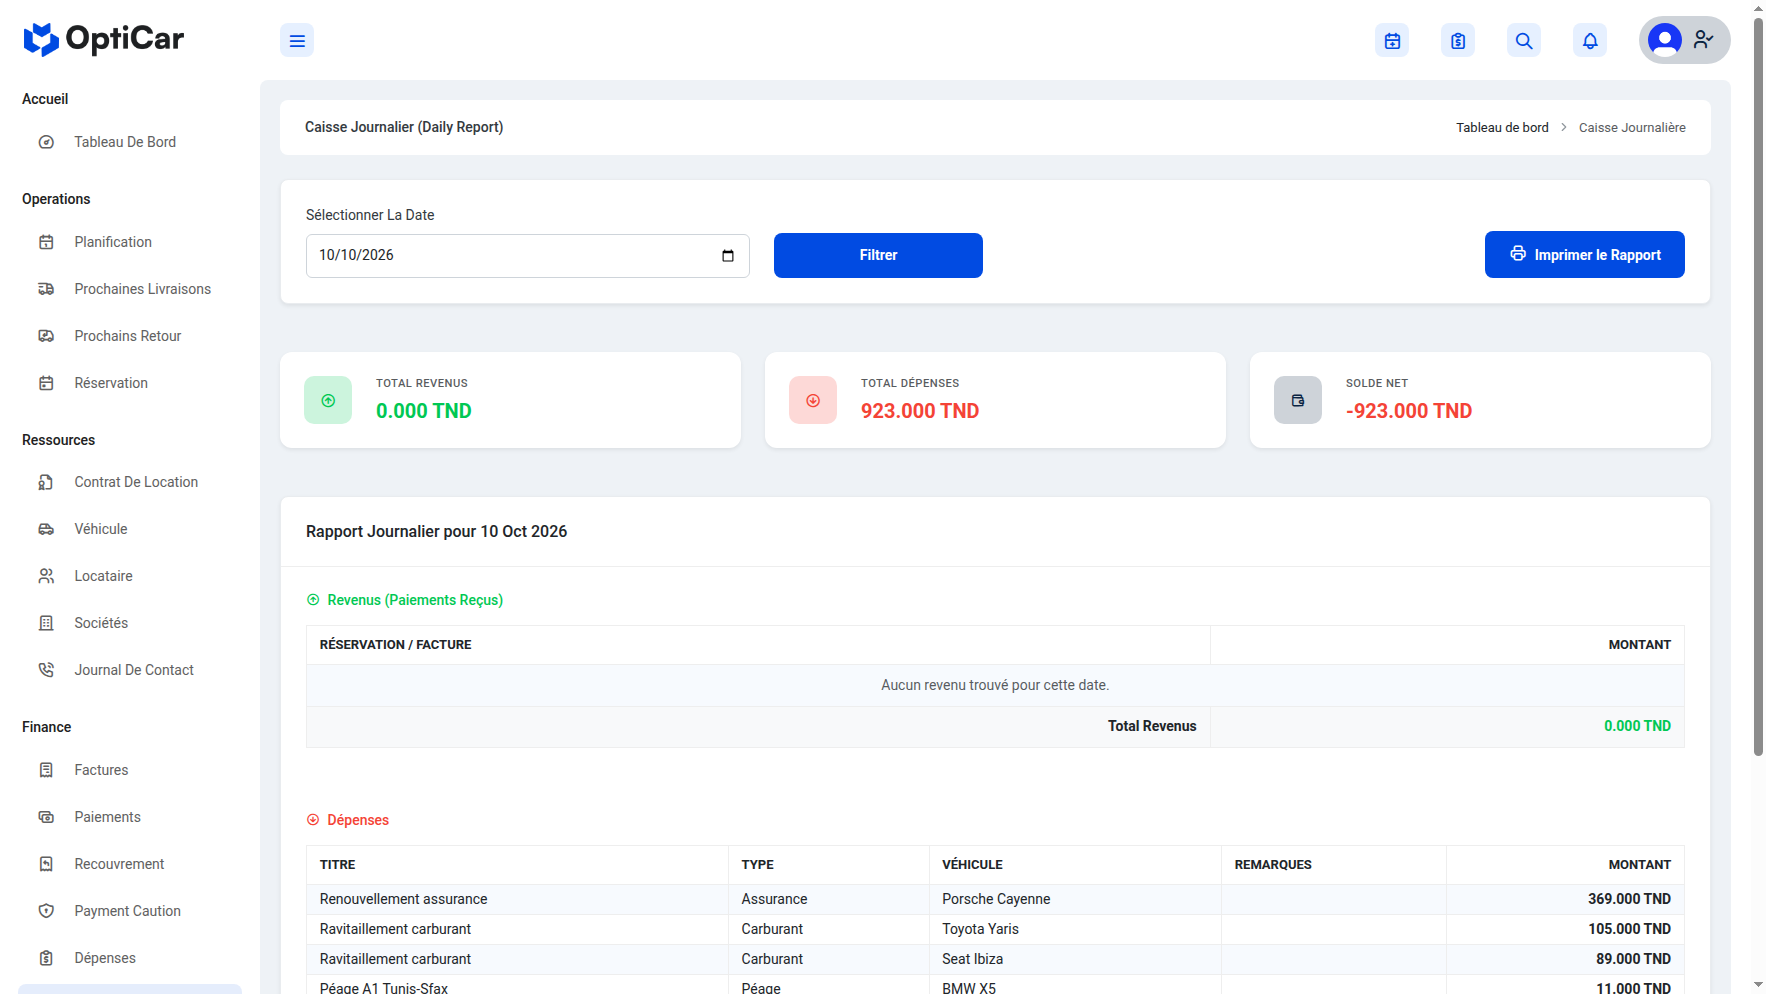Open Payment Caution item
1766x994 pixels.
pyautogui.click(x=130, y=911)
